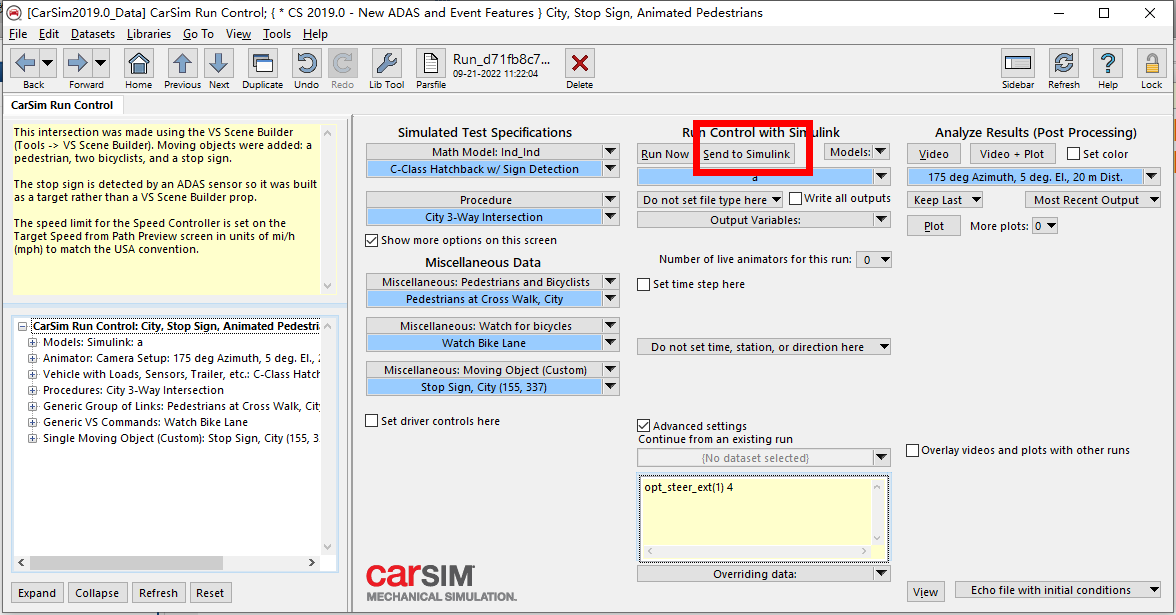Delete the dataset with red X icon
Viewport: 1176px width, 615px height.
point(580,63)
